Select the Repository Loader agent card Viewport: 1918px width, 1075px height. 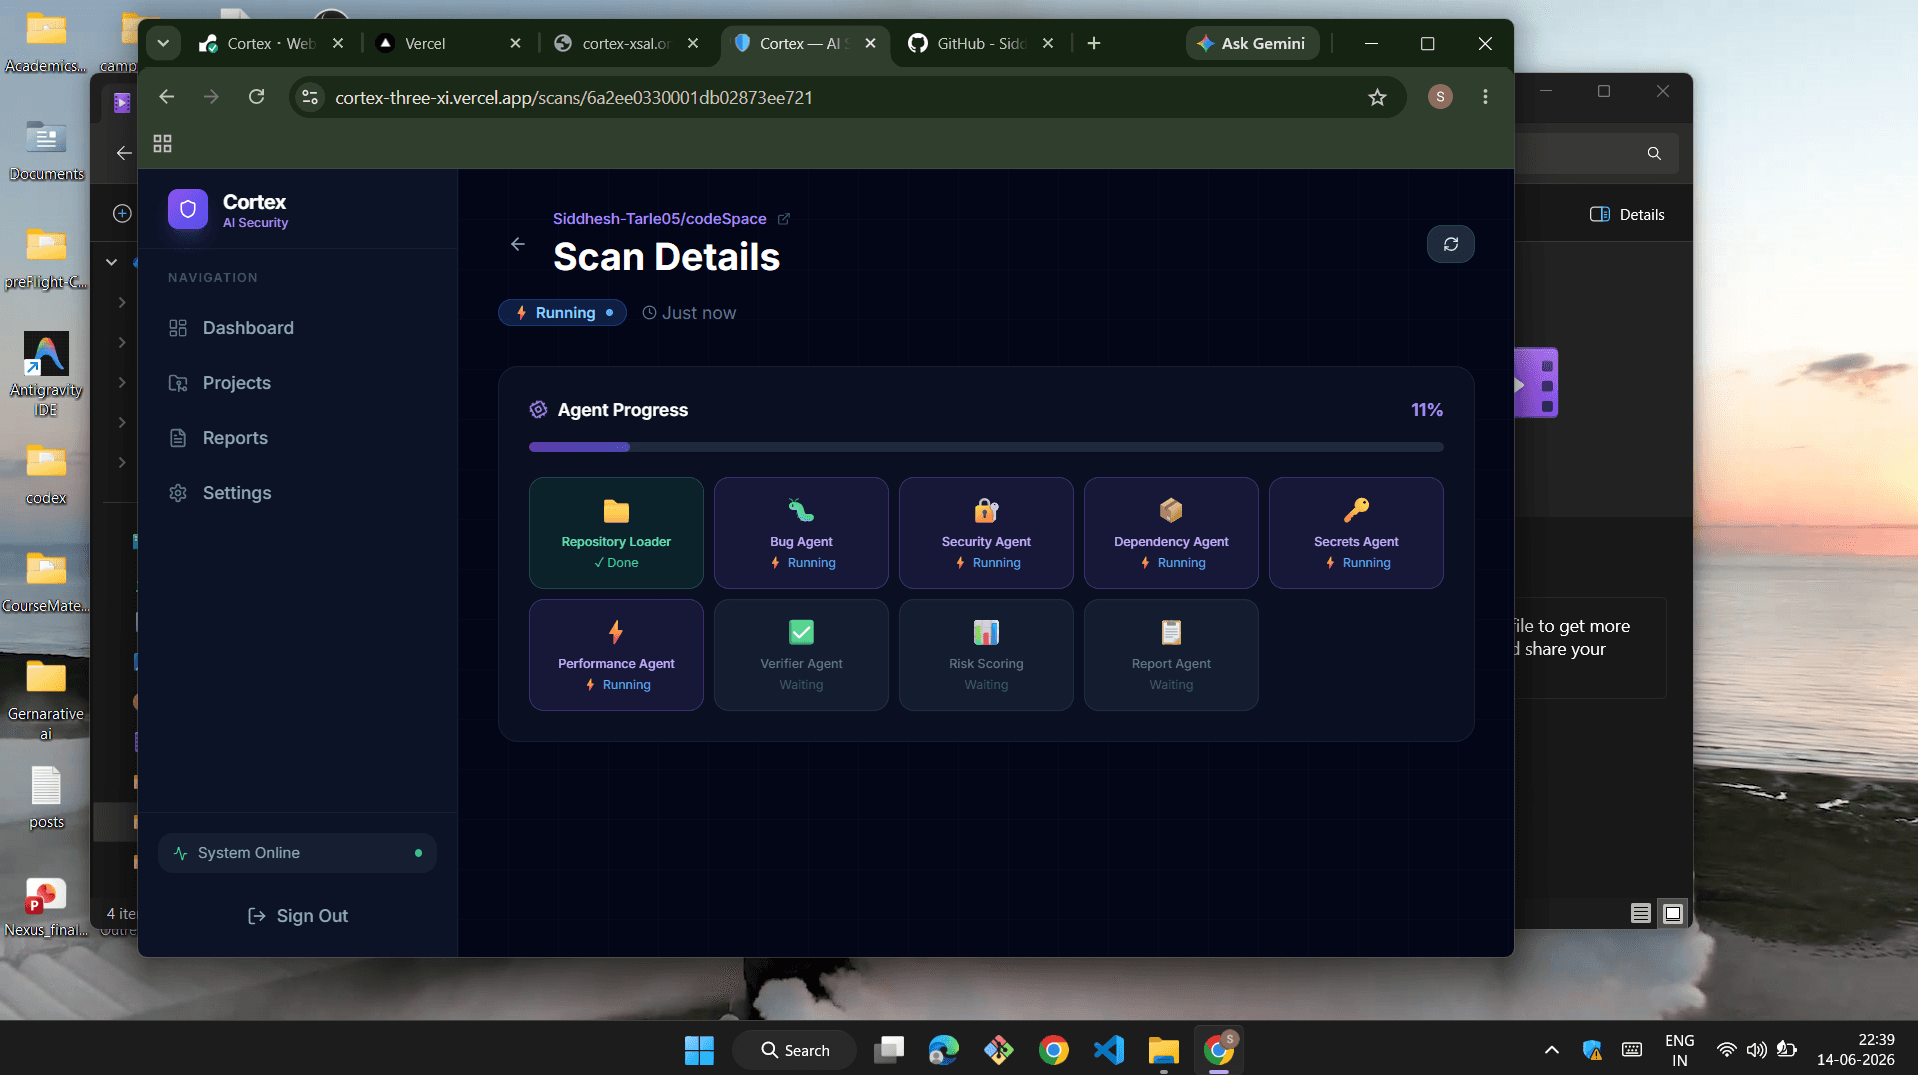click(616, 532)
